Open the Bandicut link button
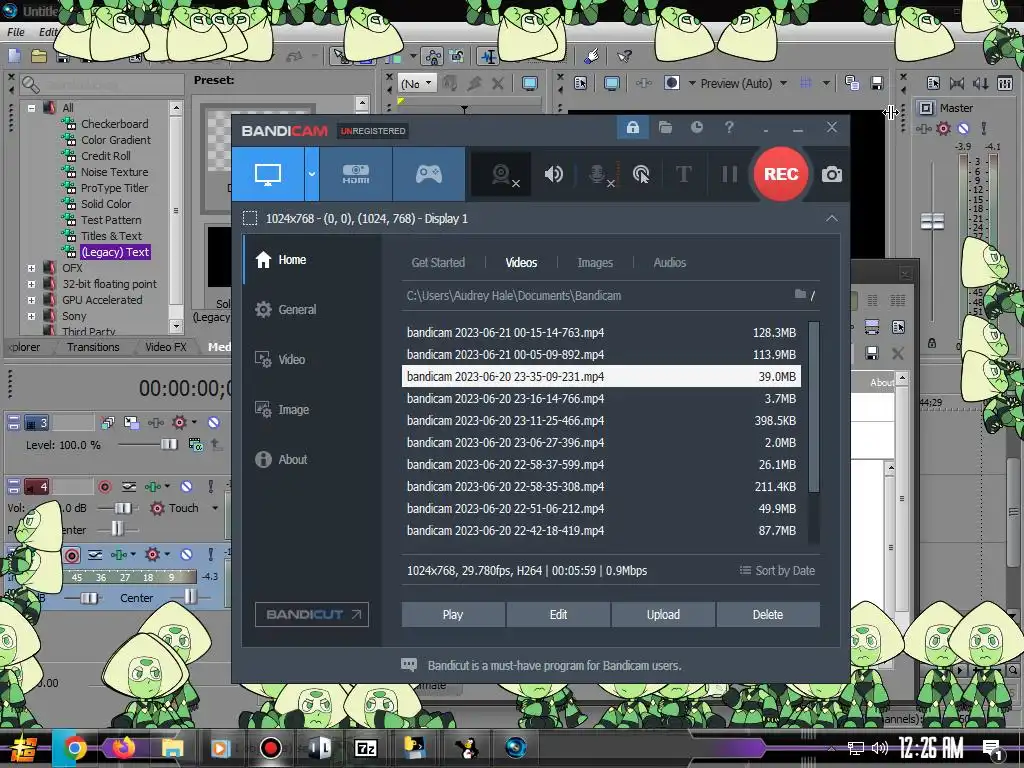Image resolution: width=1024 pixels, height=768 pixels. pyautogui.click(x=312, y=615)
